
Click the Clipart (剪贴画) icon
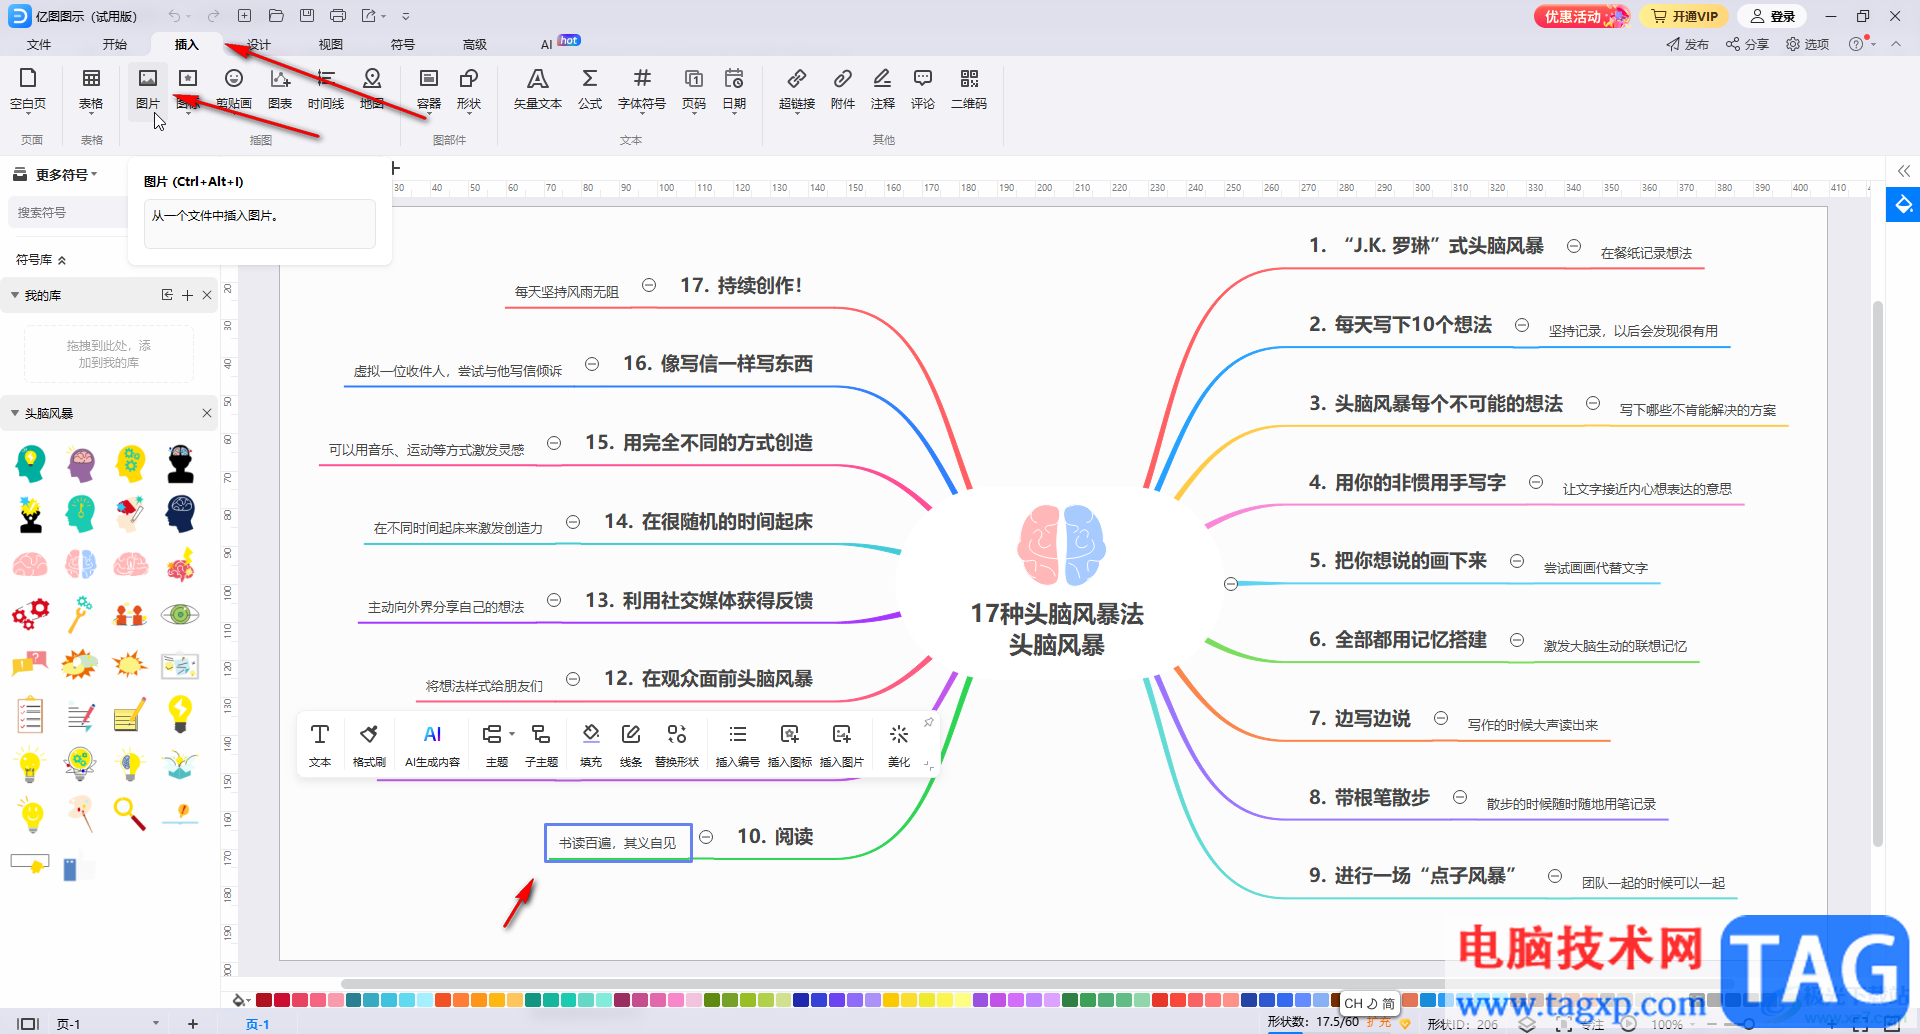234,89
